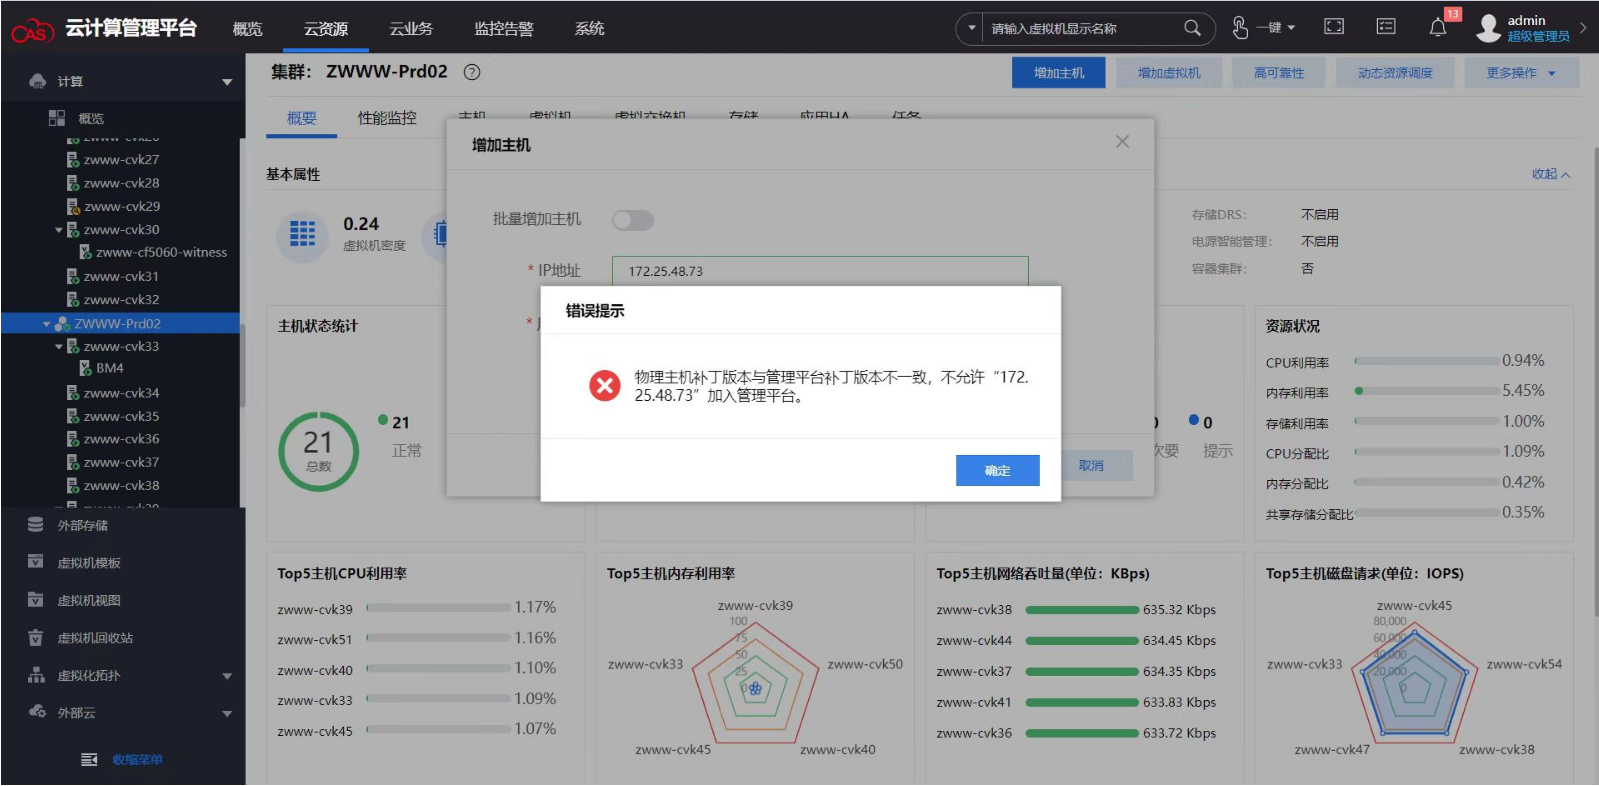The height and width of the screenshot is (786, 1599).
Task: Click the 动态资源调度 button
Action: click(1395, 73)
